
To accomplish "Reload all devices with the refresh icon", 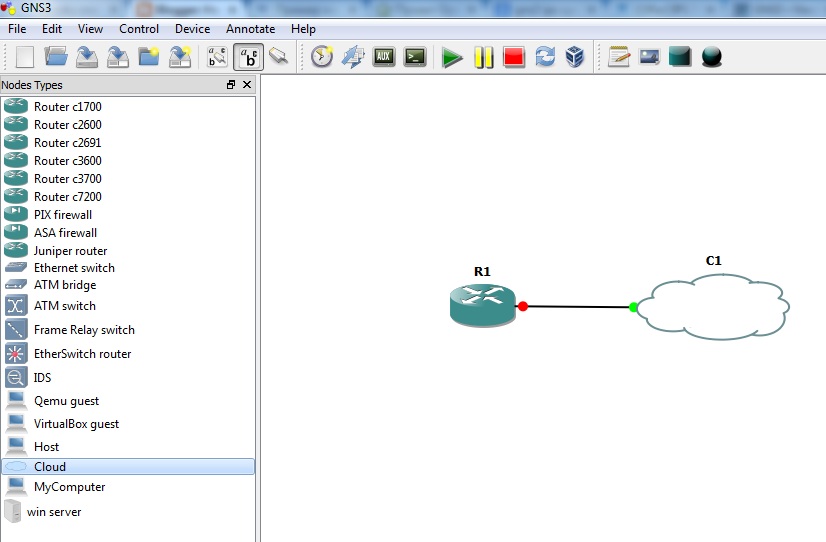I will click(545, 56).
